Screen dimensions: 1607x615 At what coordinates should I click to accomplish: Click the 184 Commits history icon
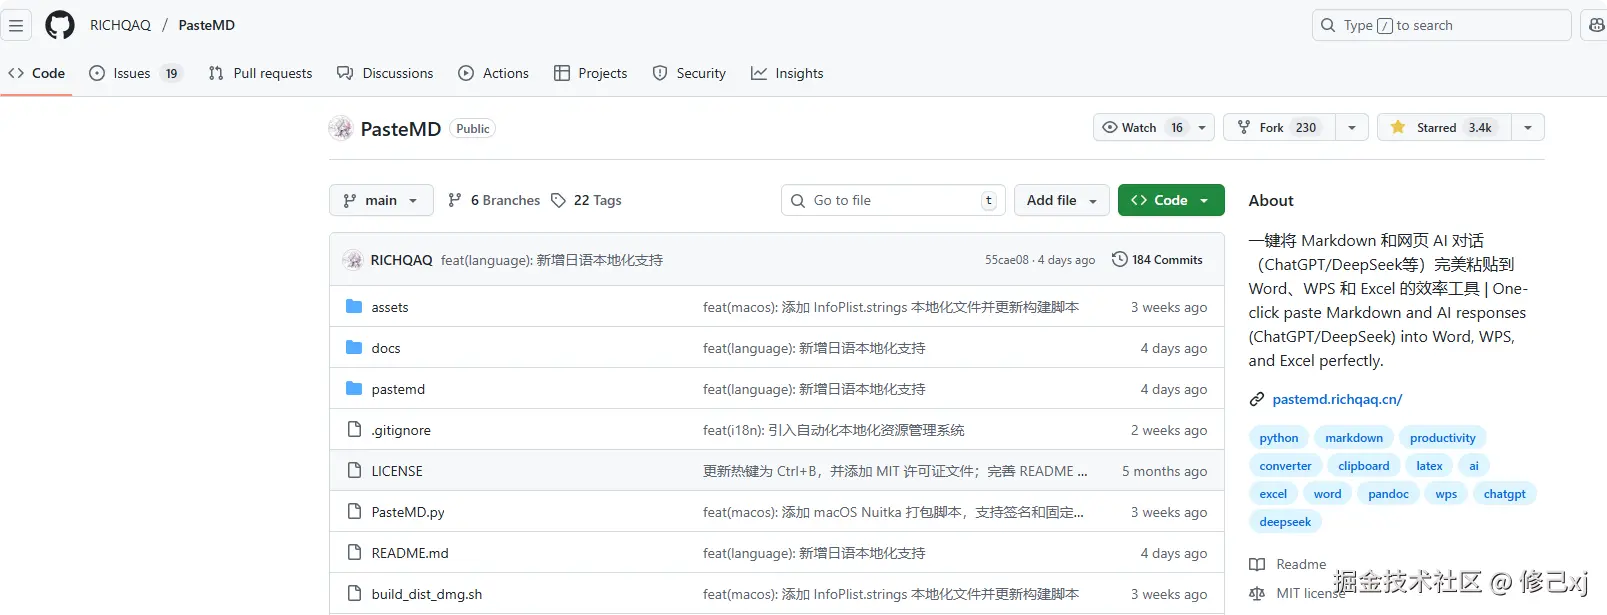point(1120,260)
